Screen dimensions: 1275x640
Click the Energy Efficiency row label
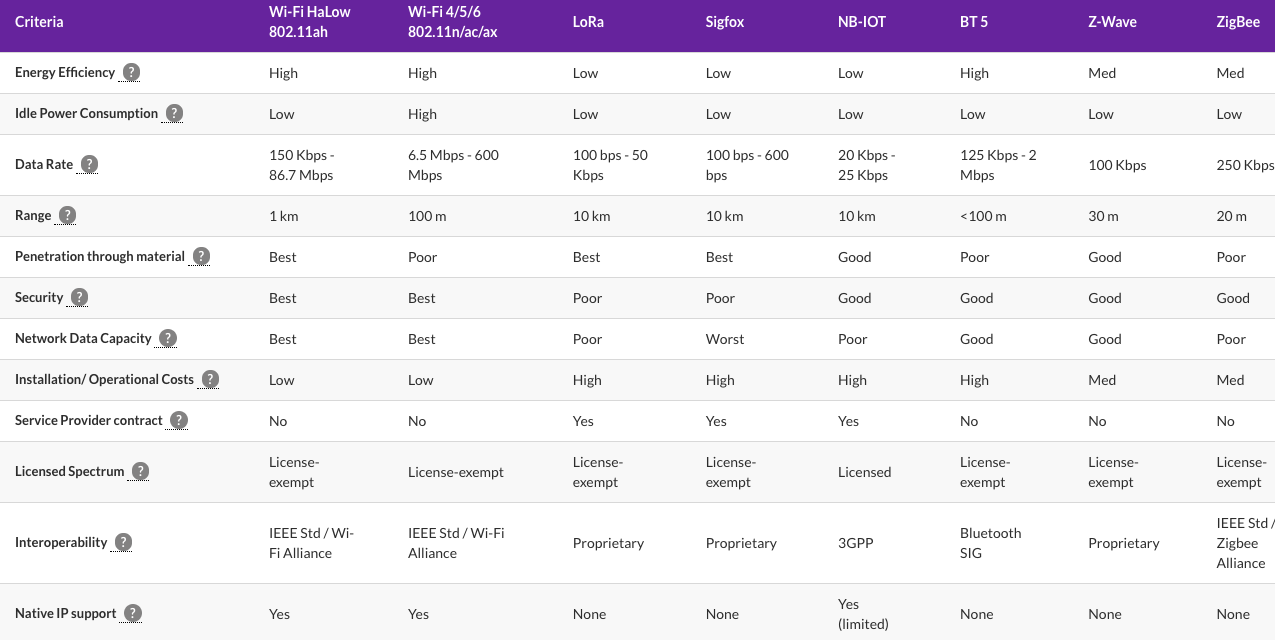point(65,72)
